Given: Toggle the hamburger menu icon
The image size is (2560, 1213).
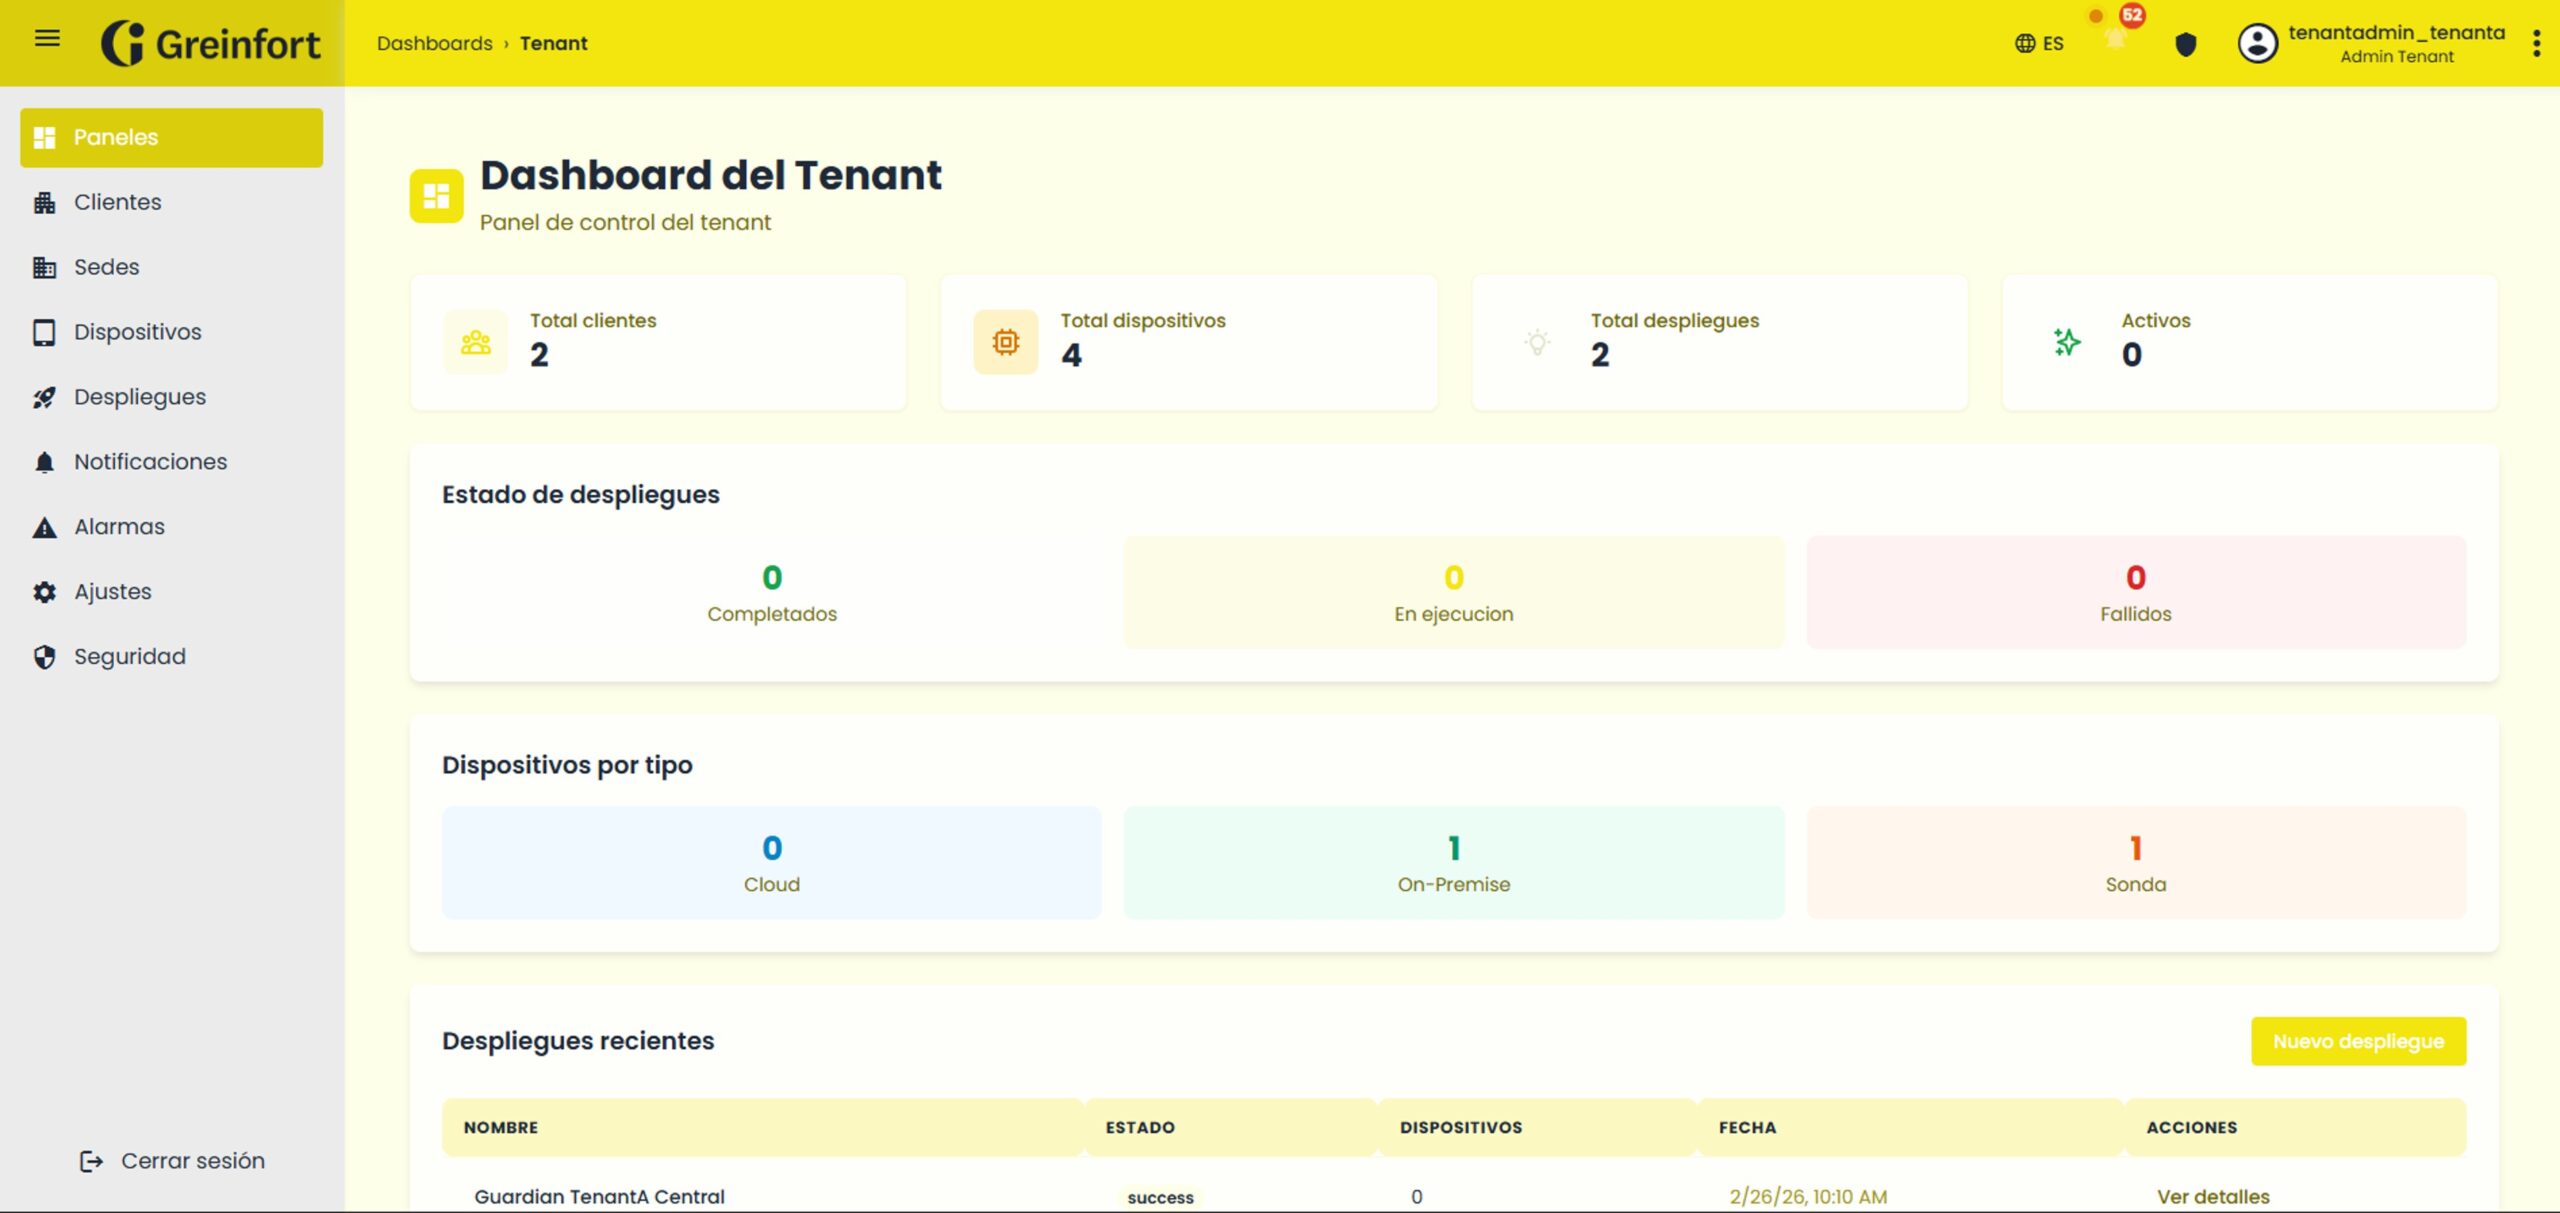Looking at the screenshot, I should coord(47,39).
